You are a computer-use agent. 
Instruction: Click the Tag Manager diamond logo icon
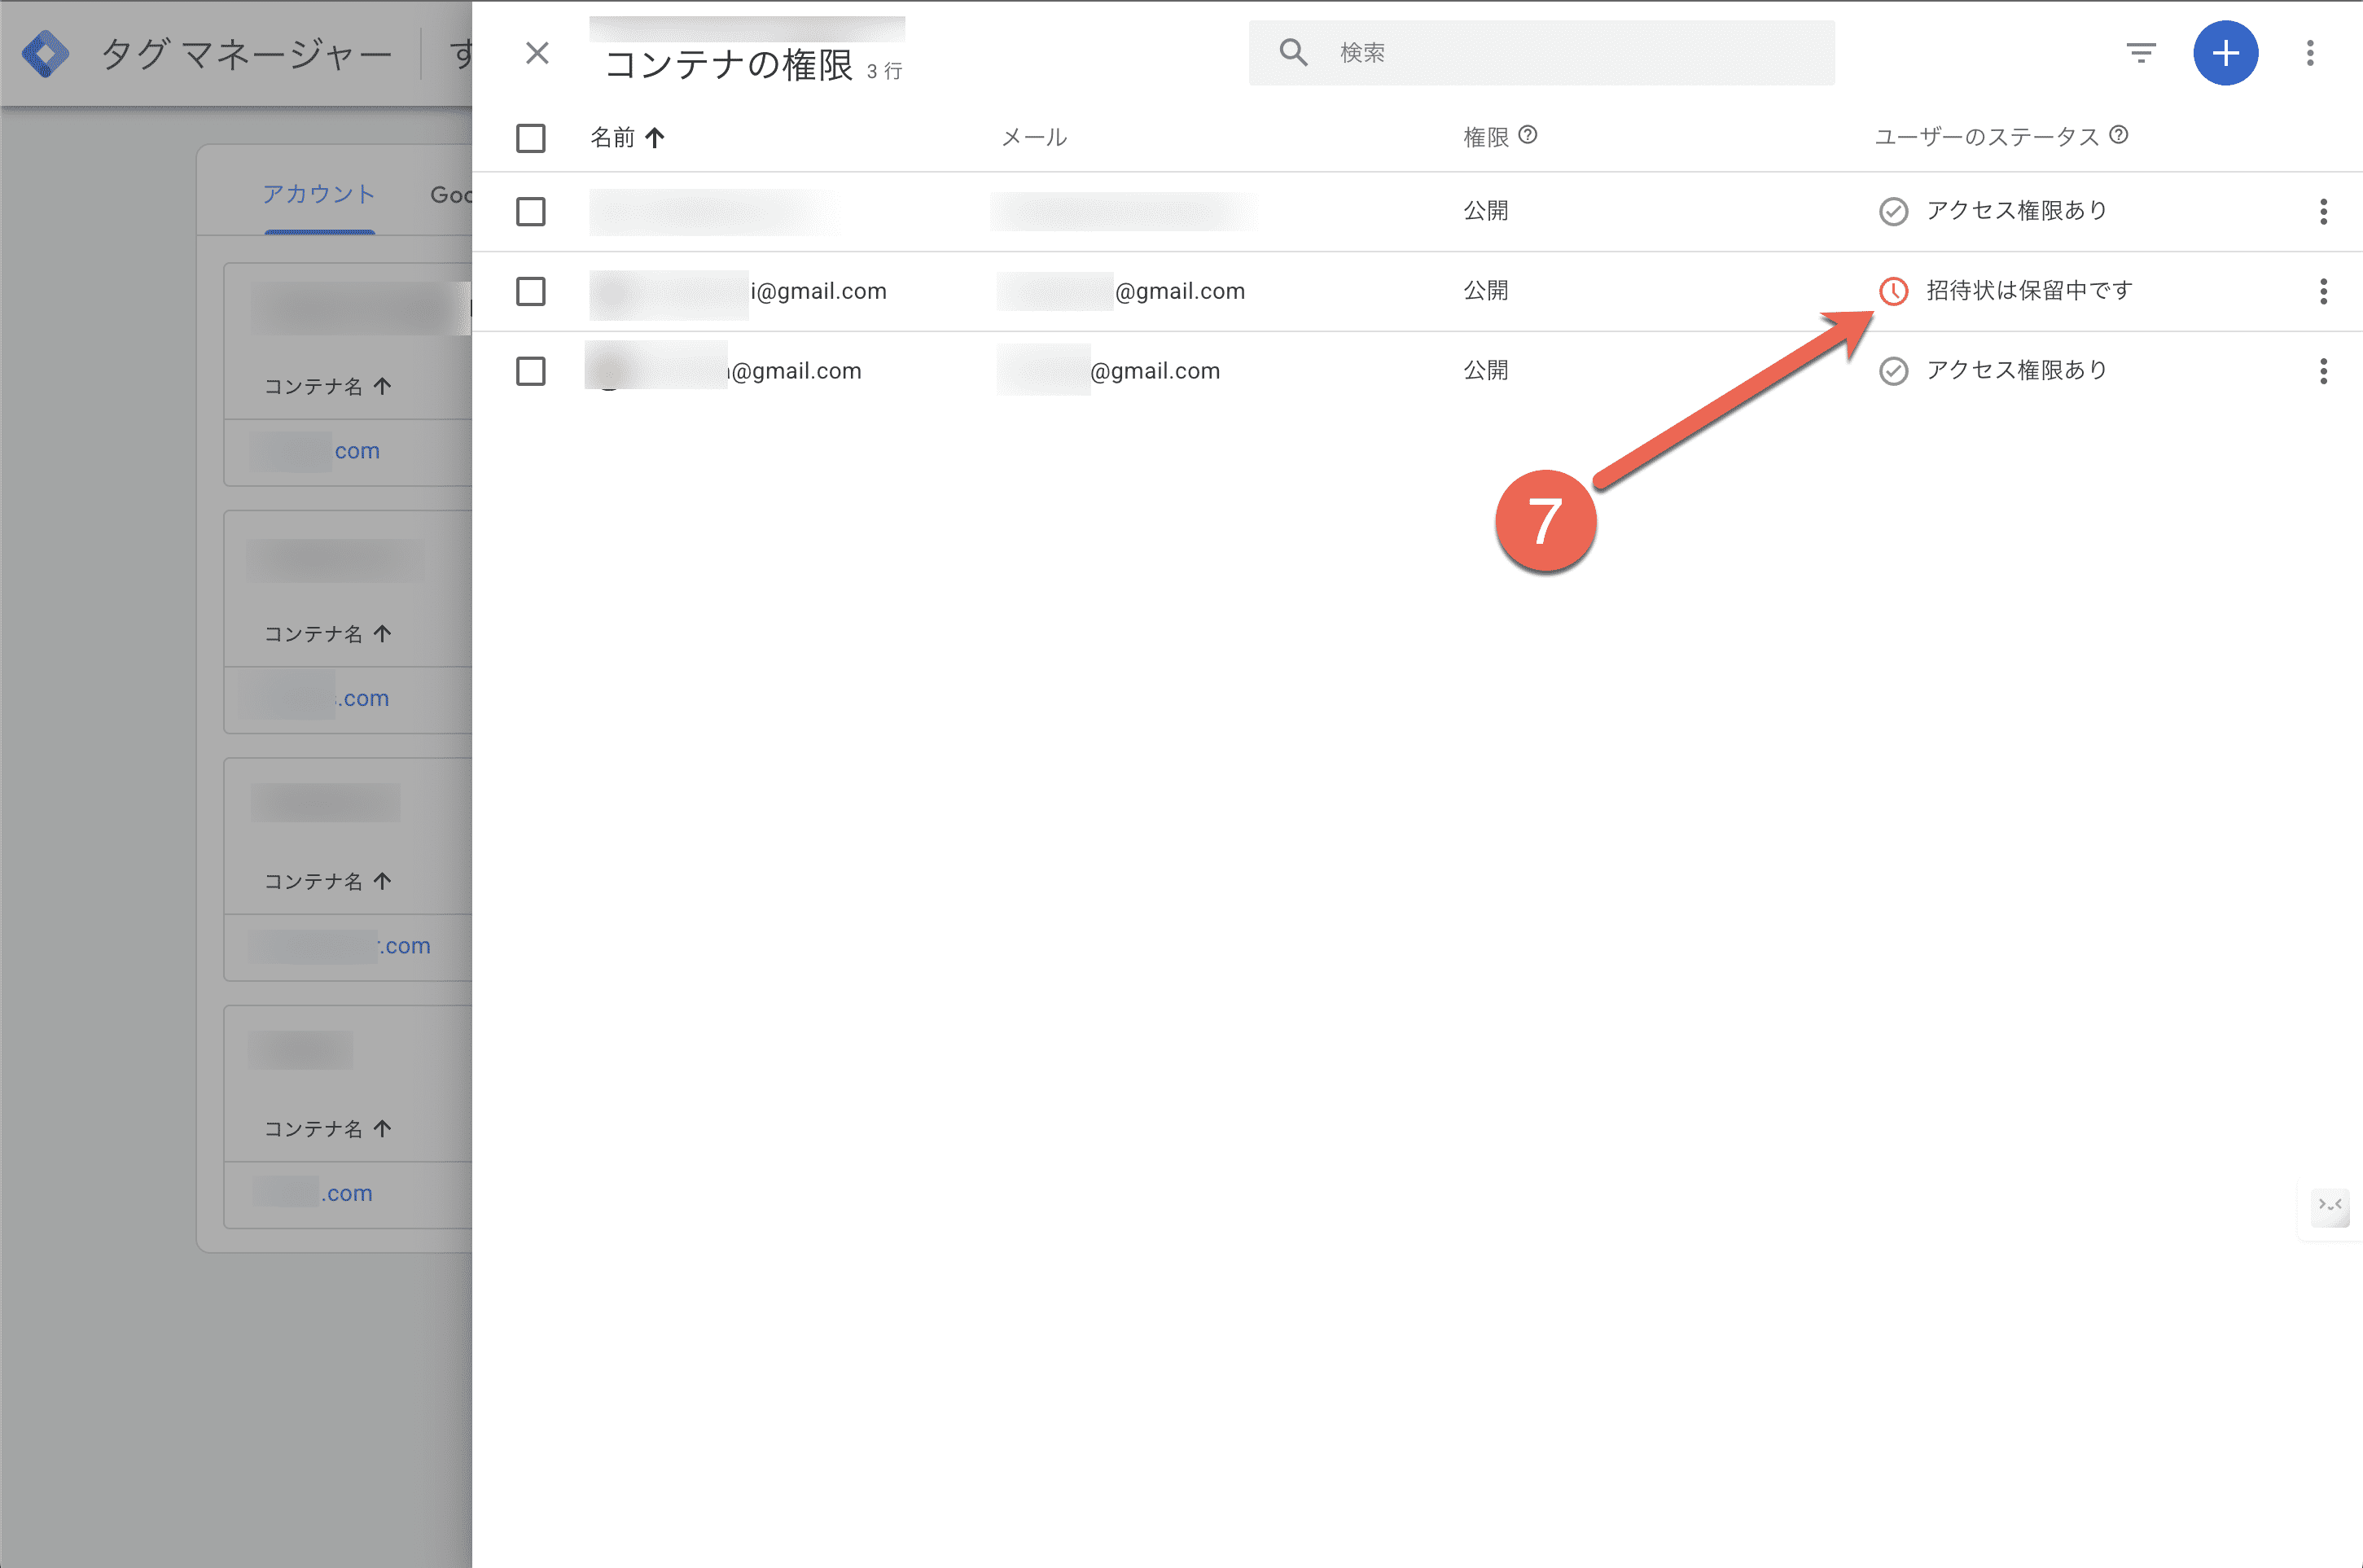click(x=46, y=52)
